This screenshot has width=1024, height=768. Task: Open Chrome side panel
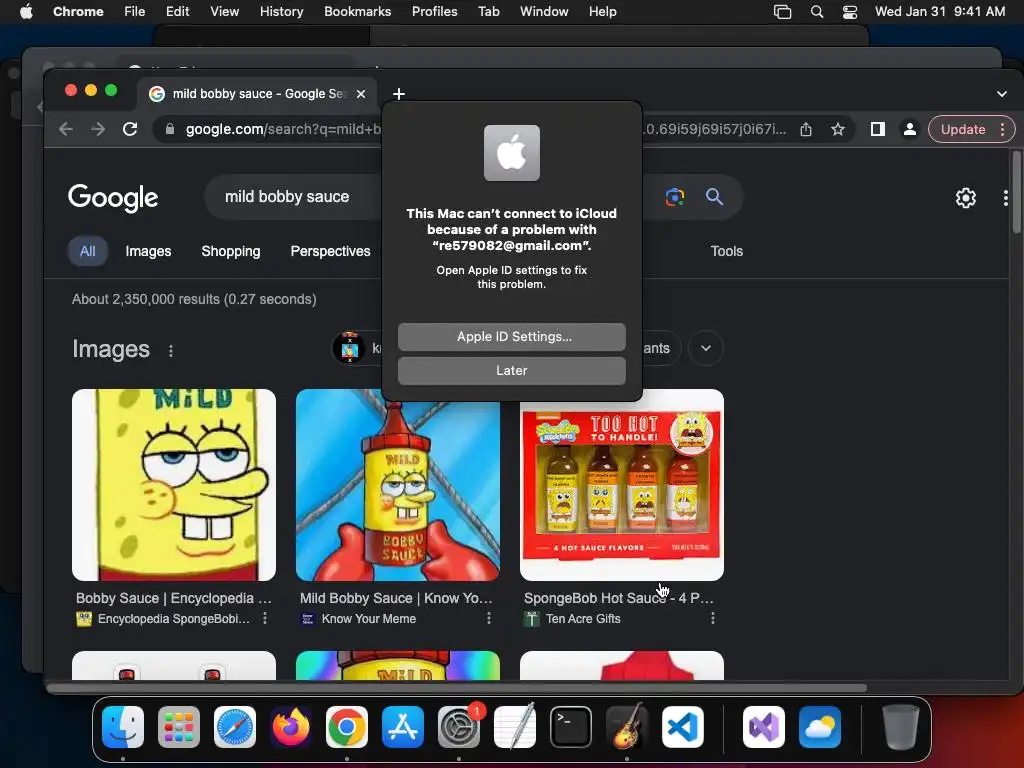pos(878,129)
